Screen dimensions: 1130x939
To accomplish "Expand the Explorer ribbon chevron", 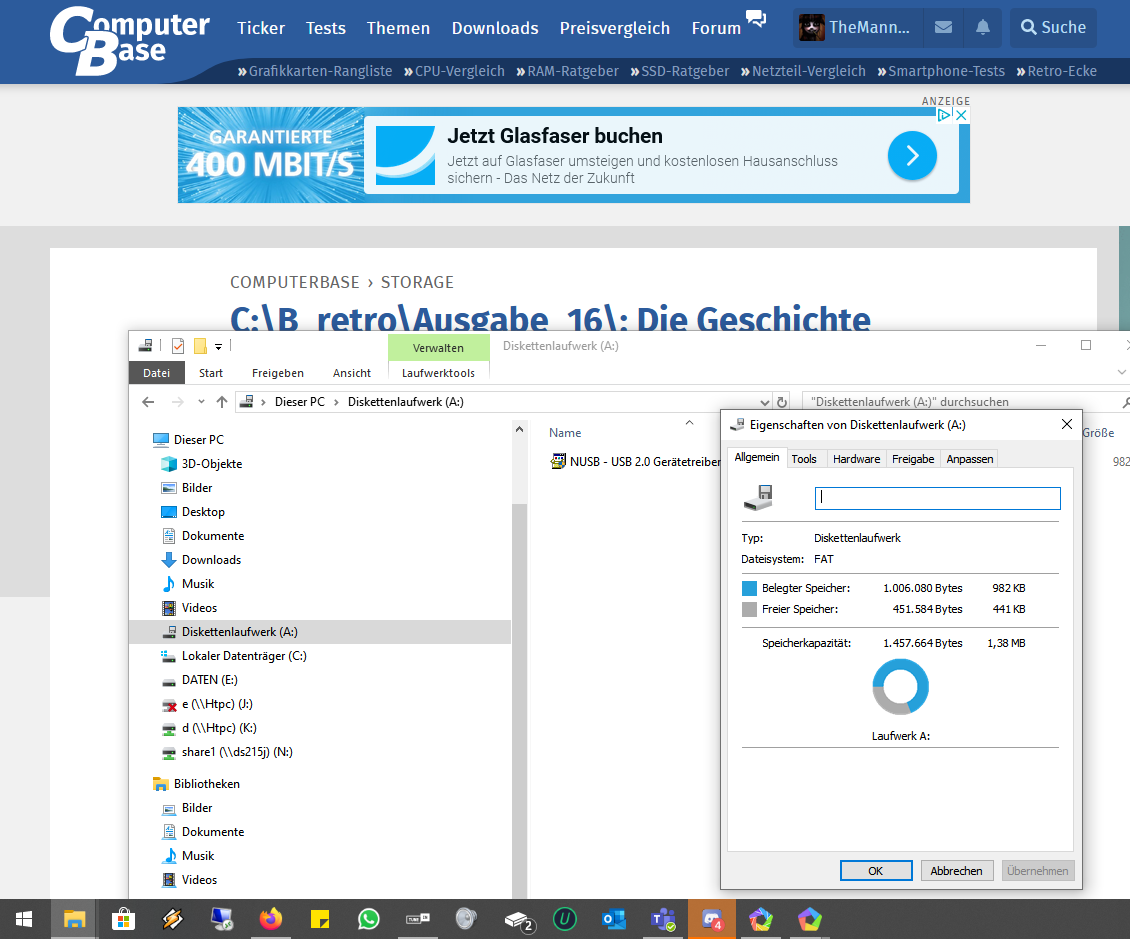I will tap(1121, 372).
